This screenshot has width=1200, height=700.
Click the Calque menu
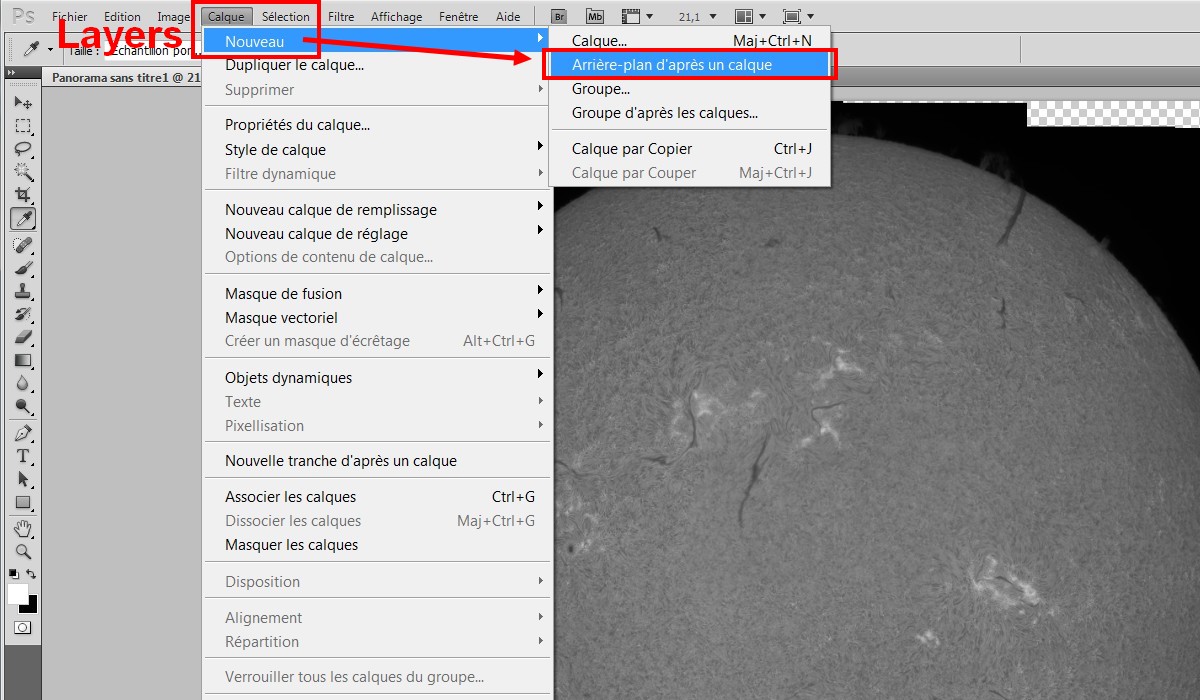pyautogui.click(x=226, y=16)
